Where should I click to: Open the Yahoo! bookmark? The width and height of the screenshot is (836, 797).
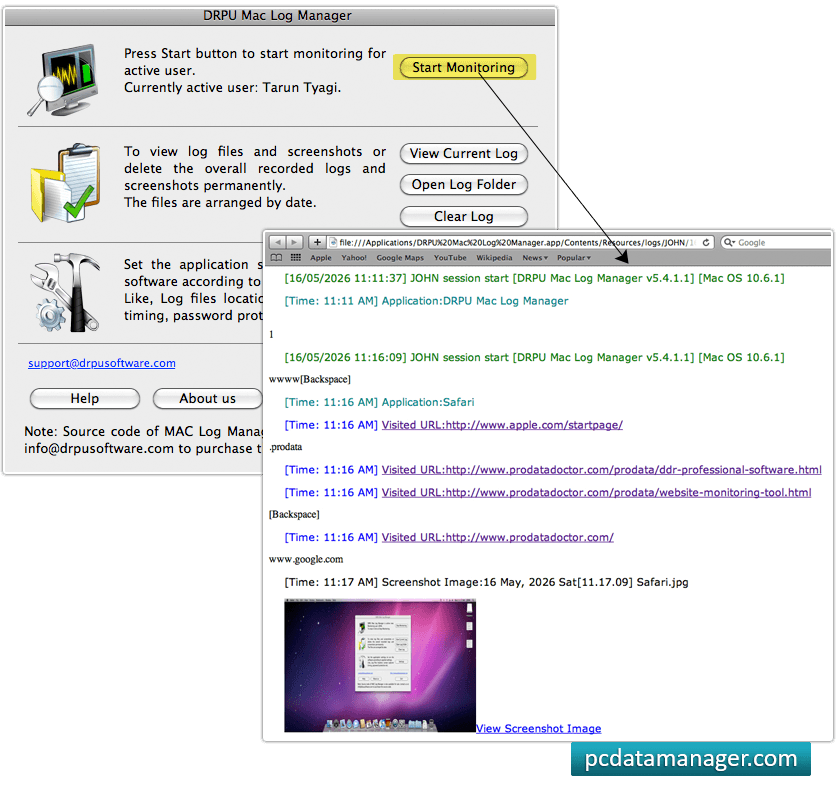[x=354, y=257]
